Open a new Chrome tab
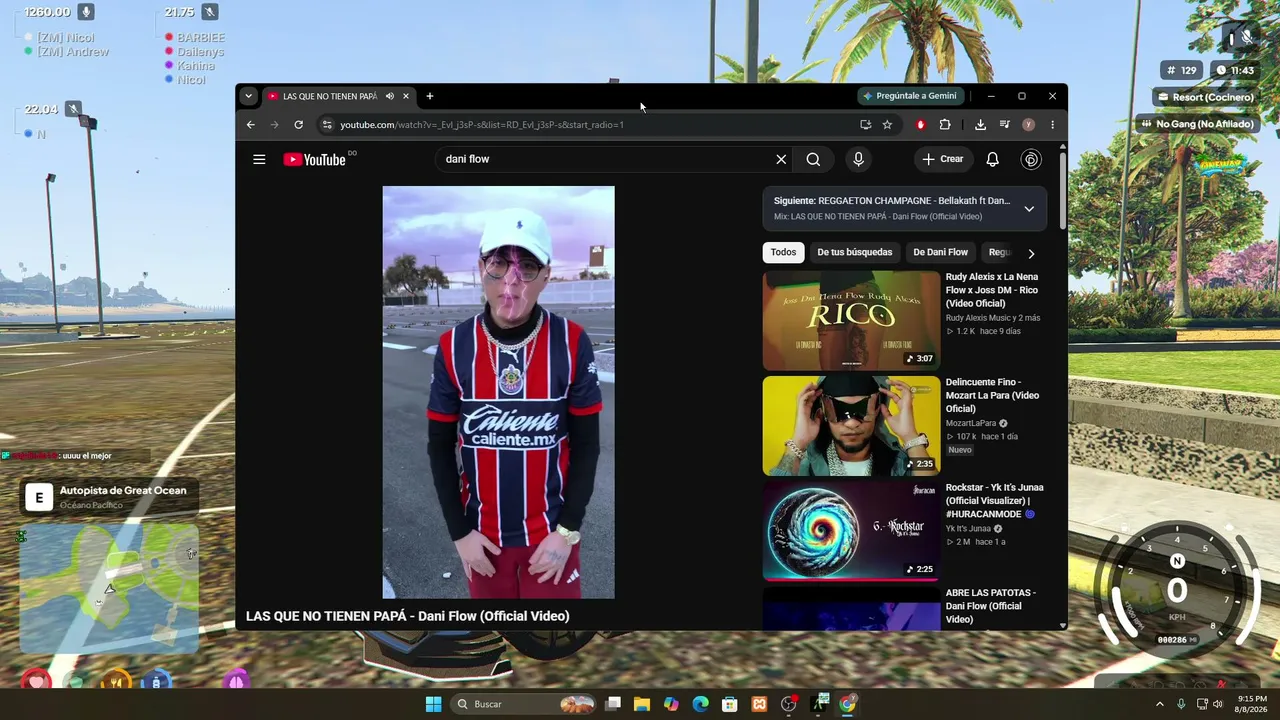The width and height of the screenshot is (1280, 720). 430,96
